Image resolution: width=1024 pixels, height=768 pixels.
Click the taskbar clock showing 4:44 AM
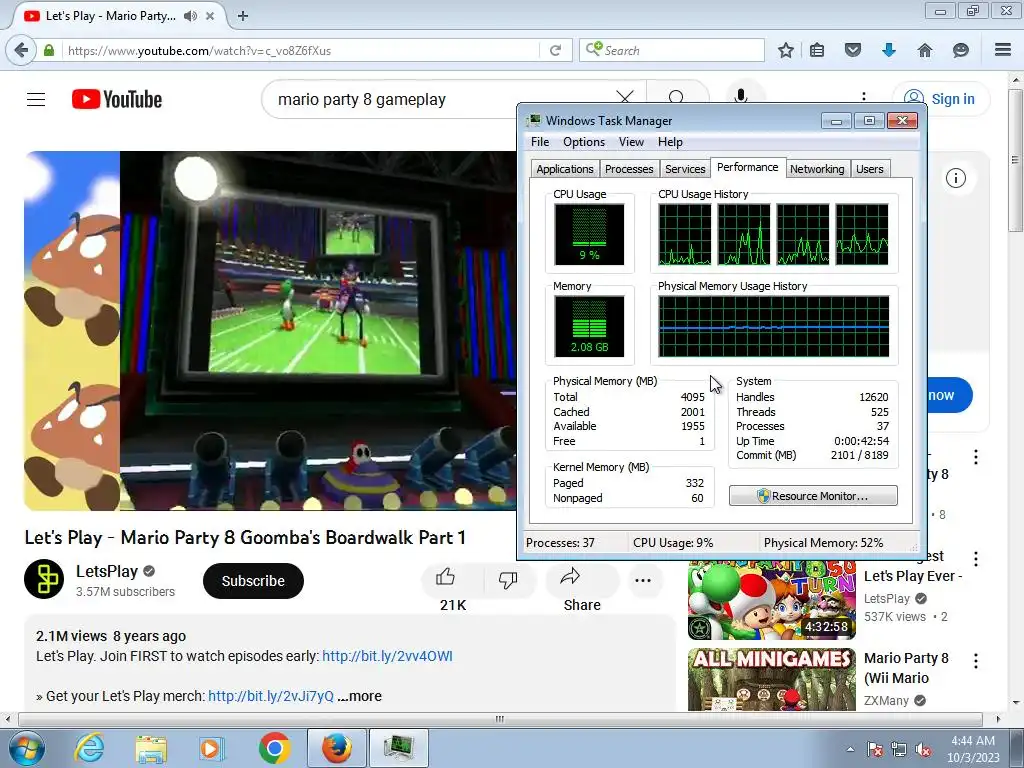click(973, 748)
